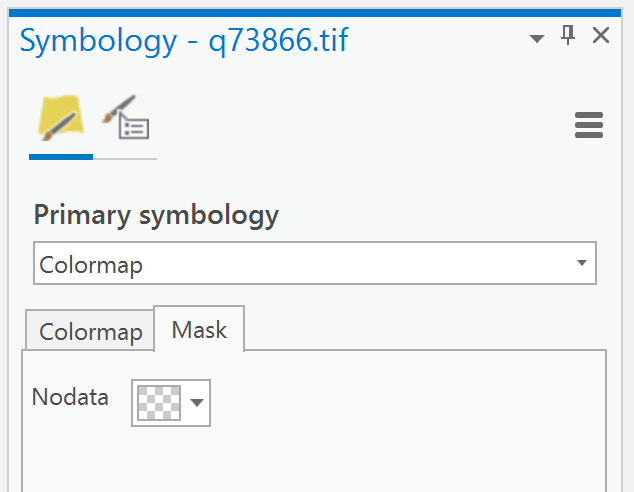Click the Nodata checkered color swatch
Viewport: 634px width, 492px height.
159,402
